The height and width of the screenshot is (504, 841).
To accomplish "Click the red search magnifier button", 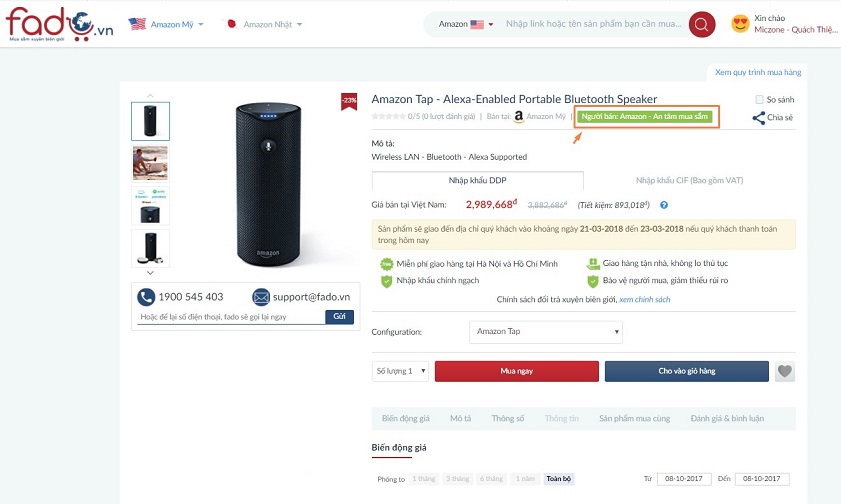I will 702,24.
